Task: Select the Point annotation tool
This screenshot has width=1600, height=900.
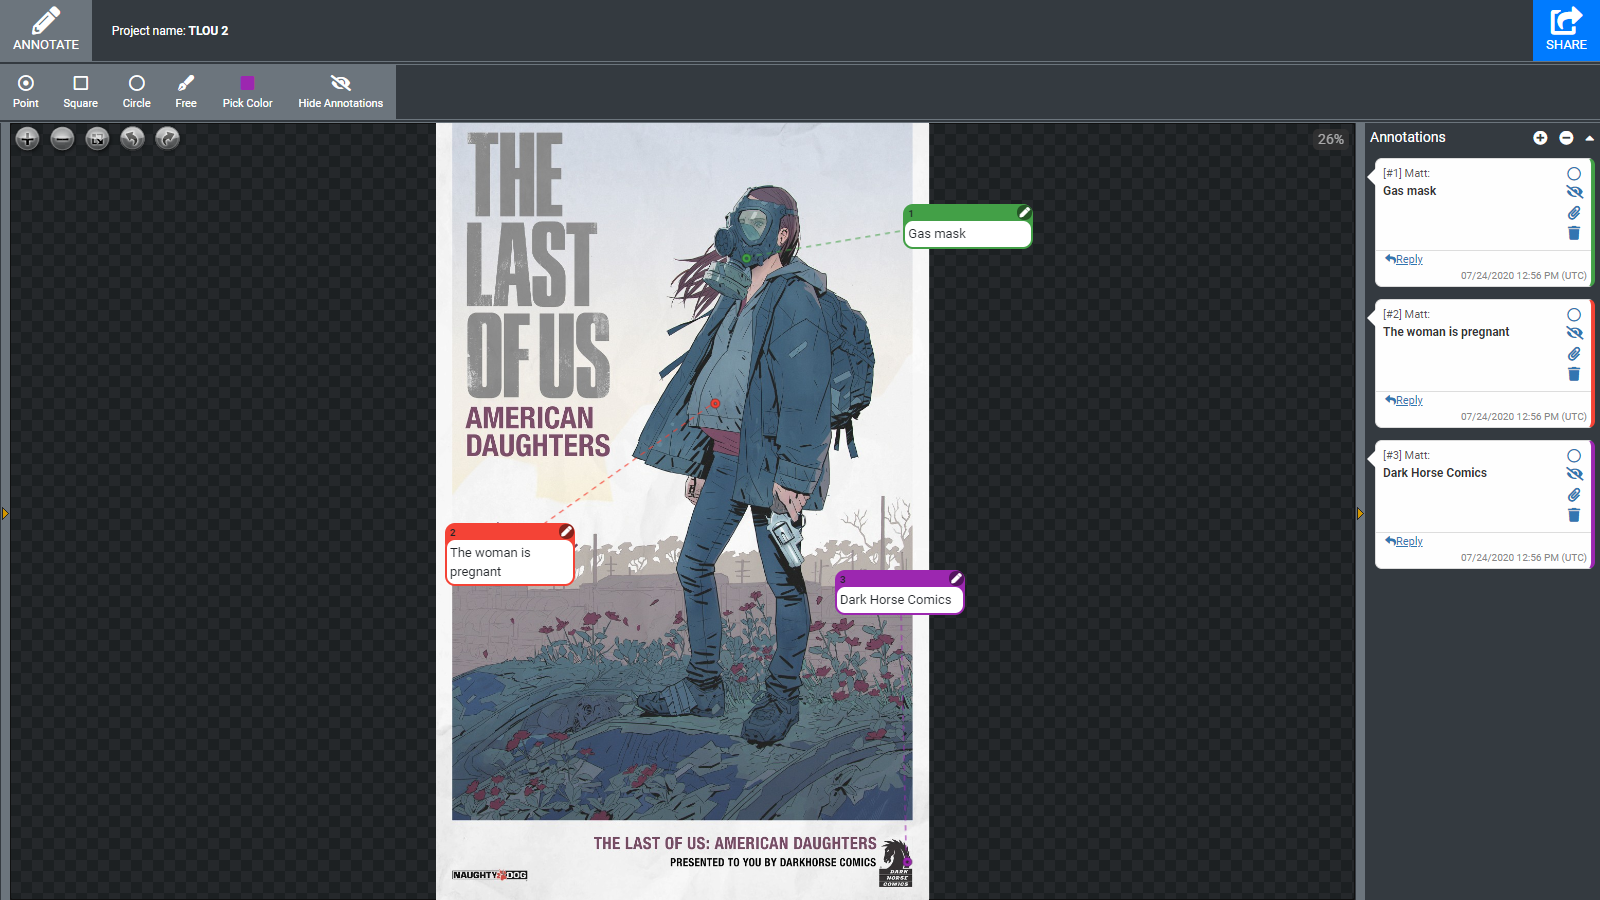Action: pos(26,91)
